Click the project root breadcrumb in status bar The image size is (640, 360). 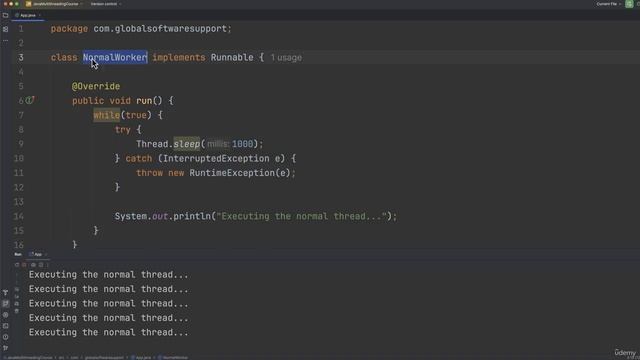30,358
